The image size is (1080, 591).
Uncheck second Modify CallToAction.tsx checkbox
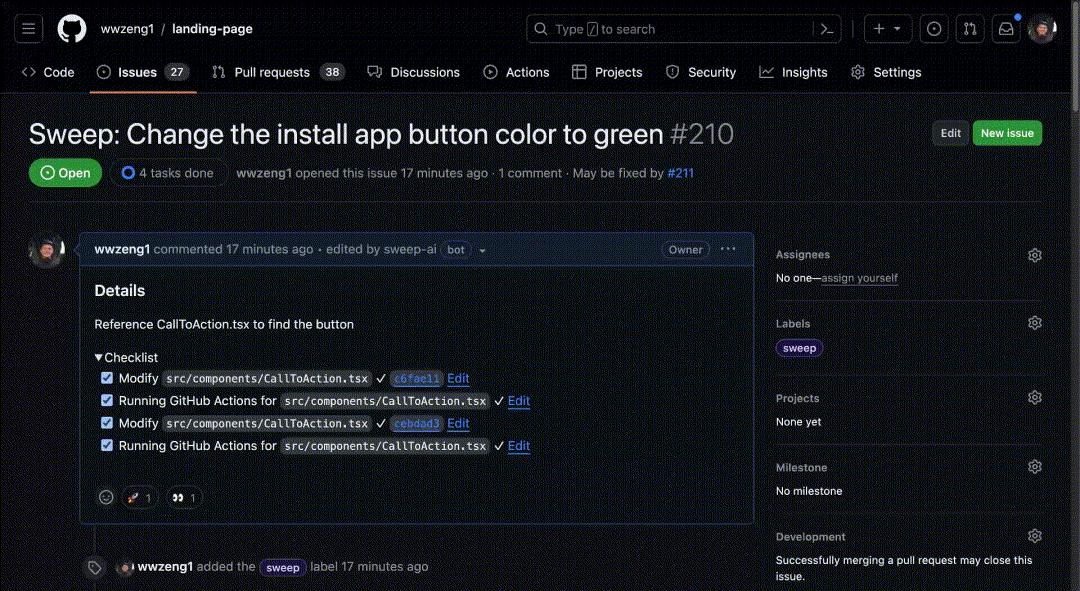[x=107, y=423]
